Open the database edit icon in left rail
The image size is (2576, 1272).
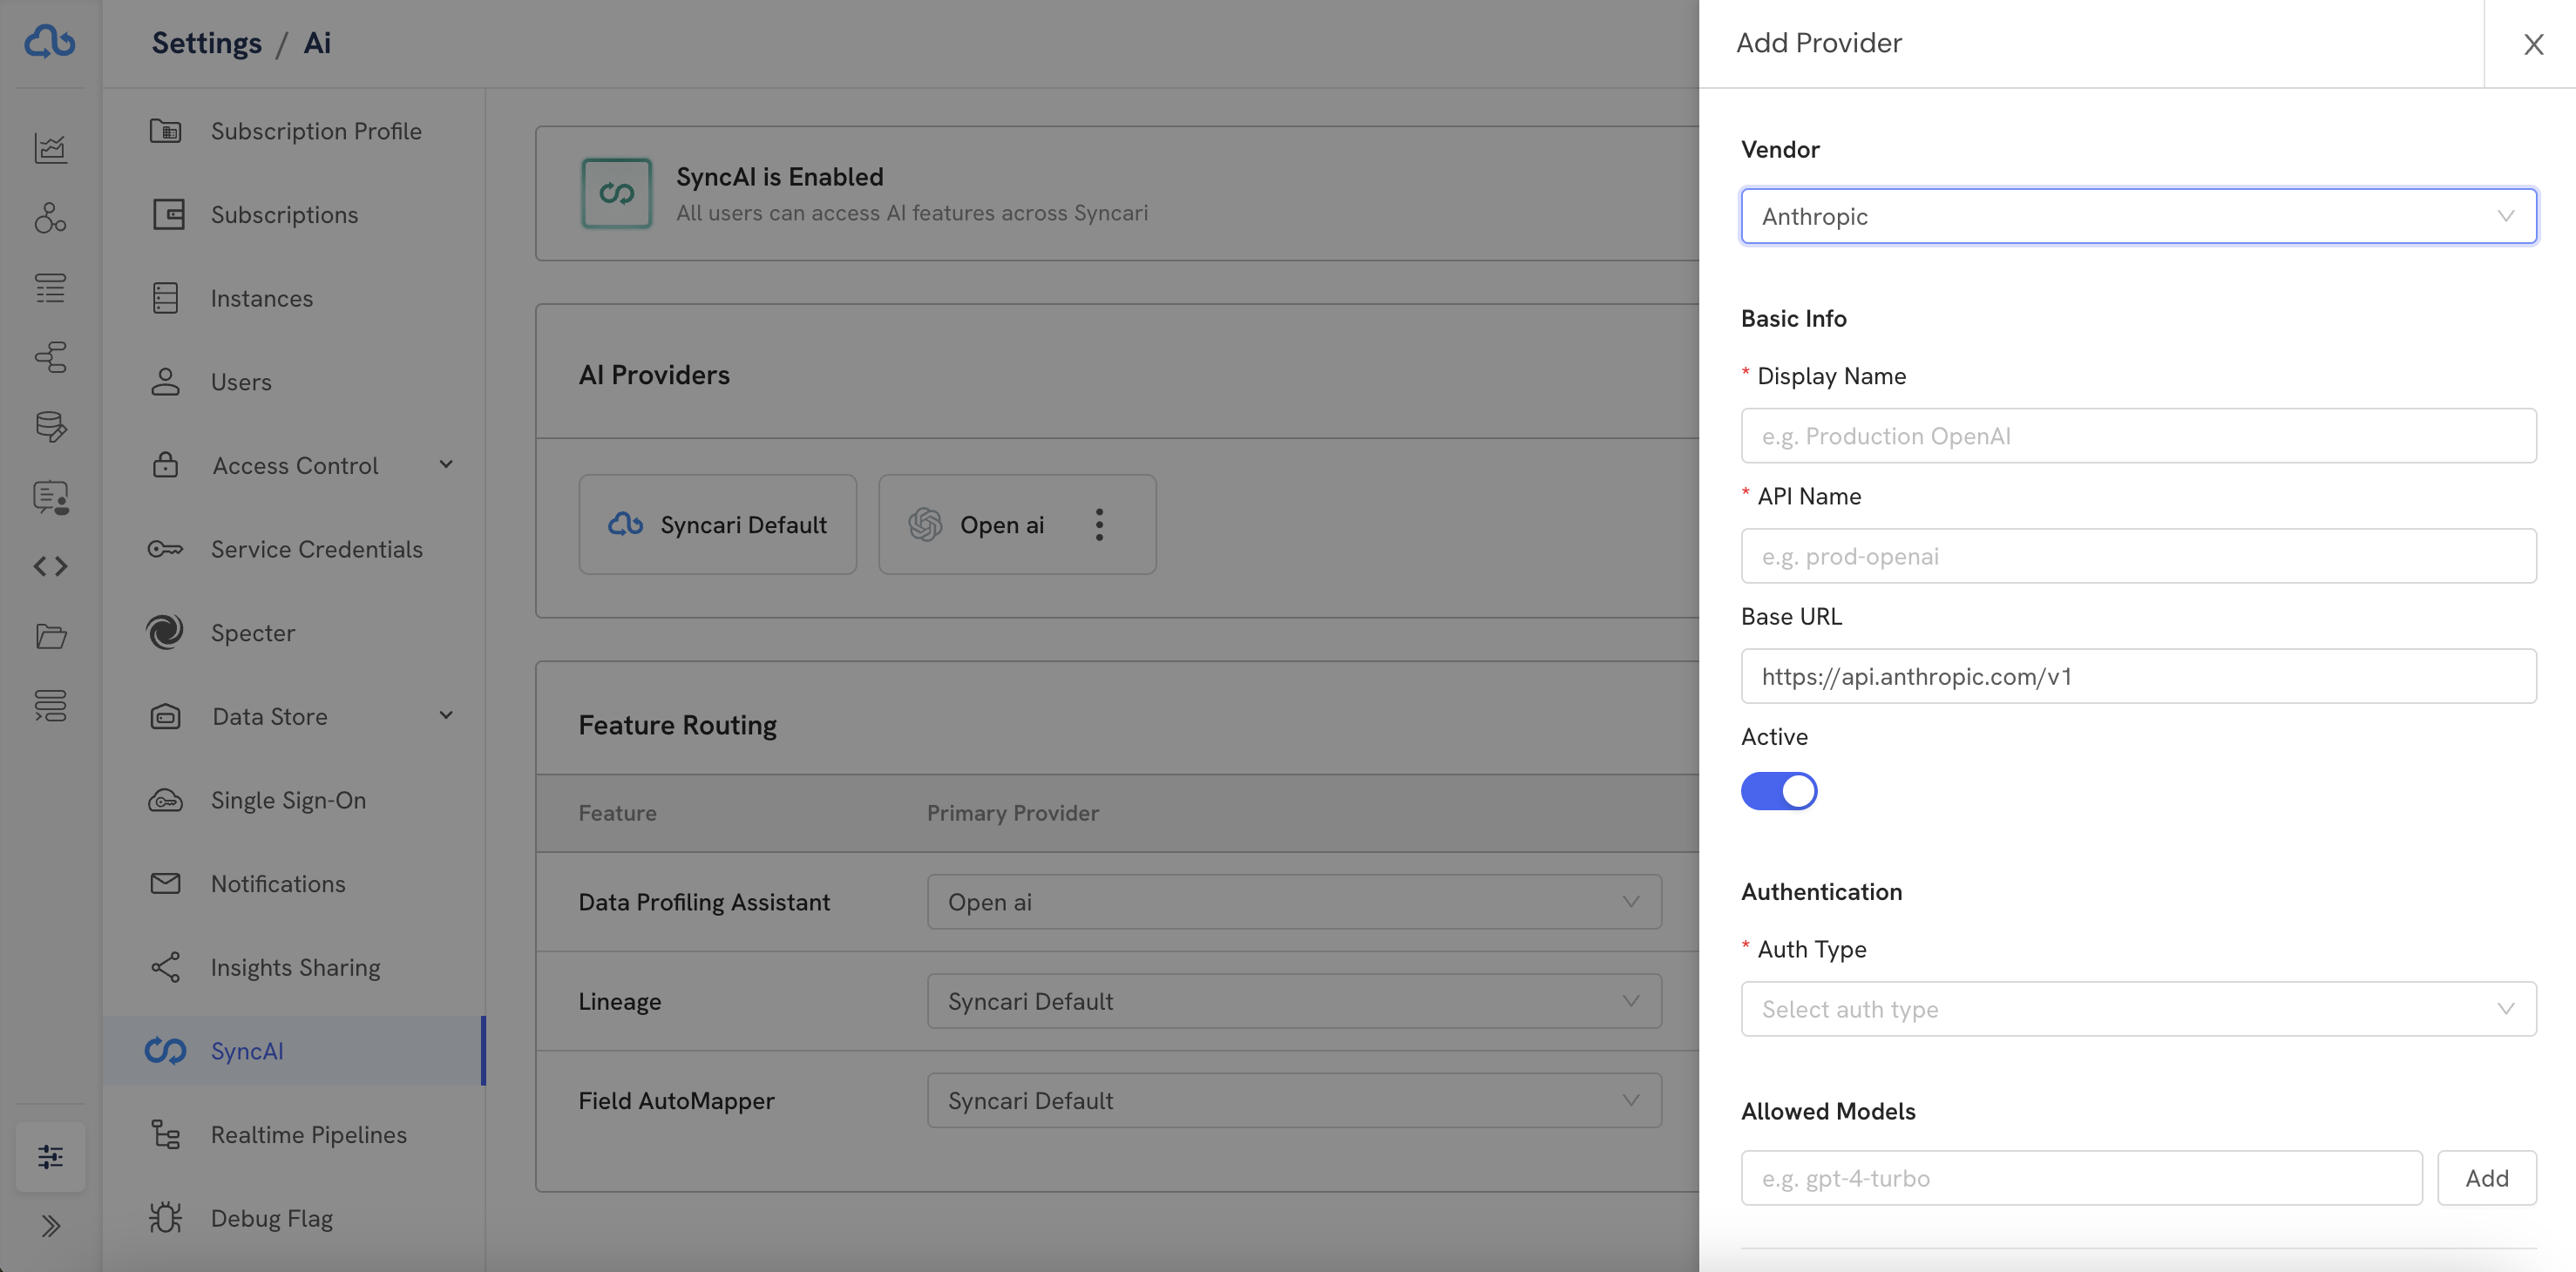click(x=50, y=427)
